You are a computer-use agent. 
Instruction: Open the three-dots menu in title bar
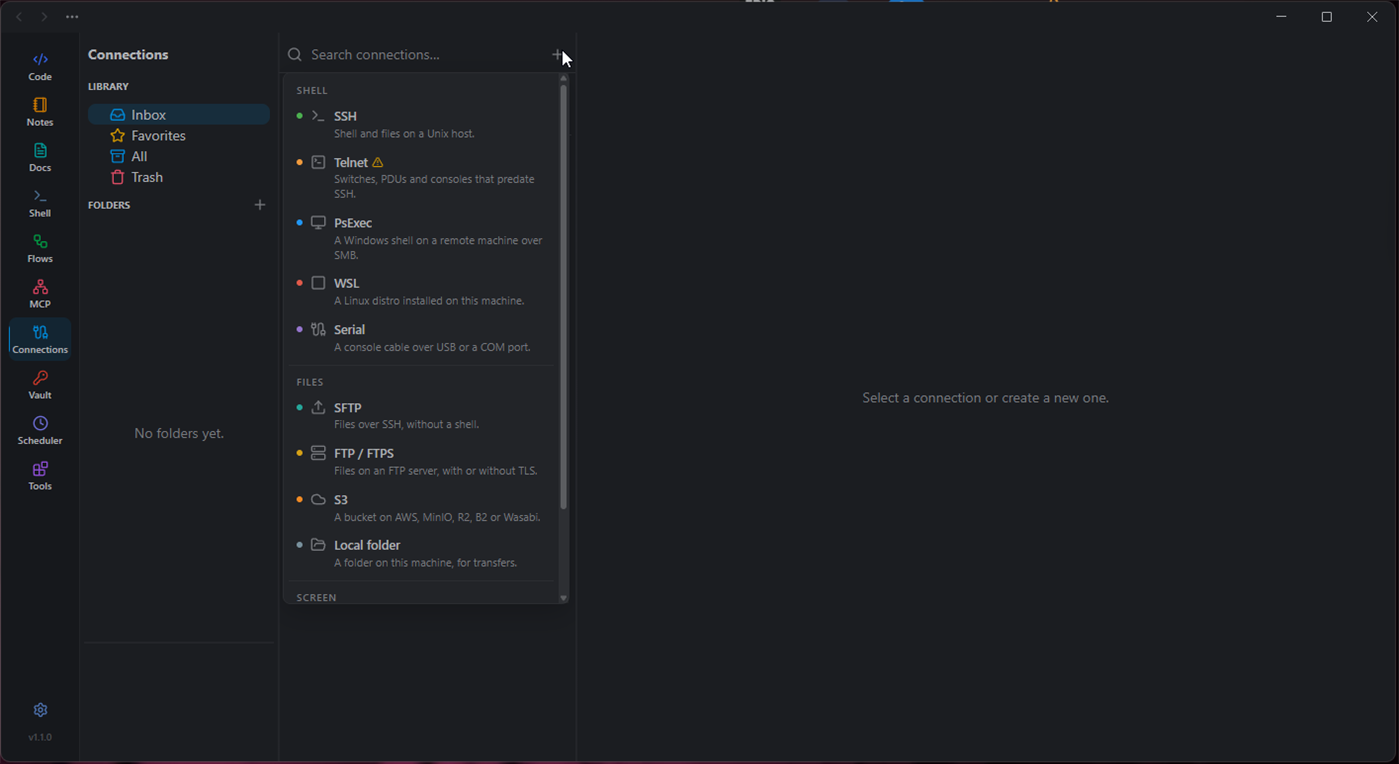click(72, 17)
